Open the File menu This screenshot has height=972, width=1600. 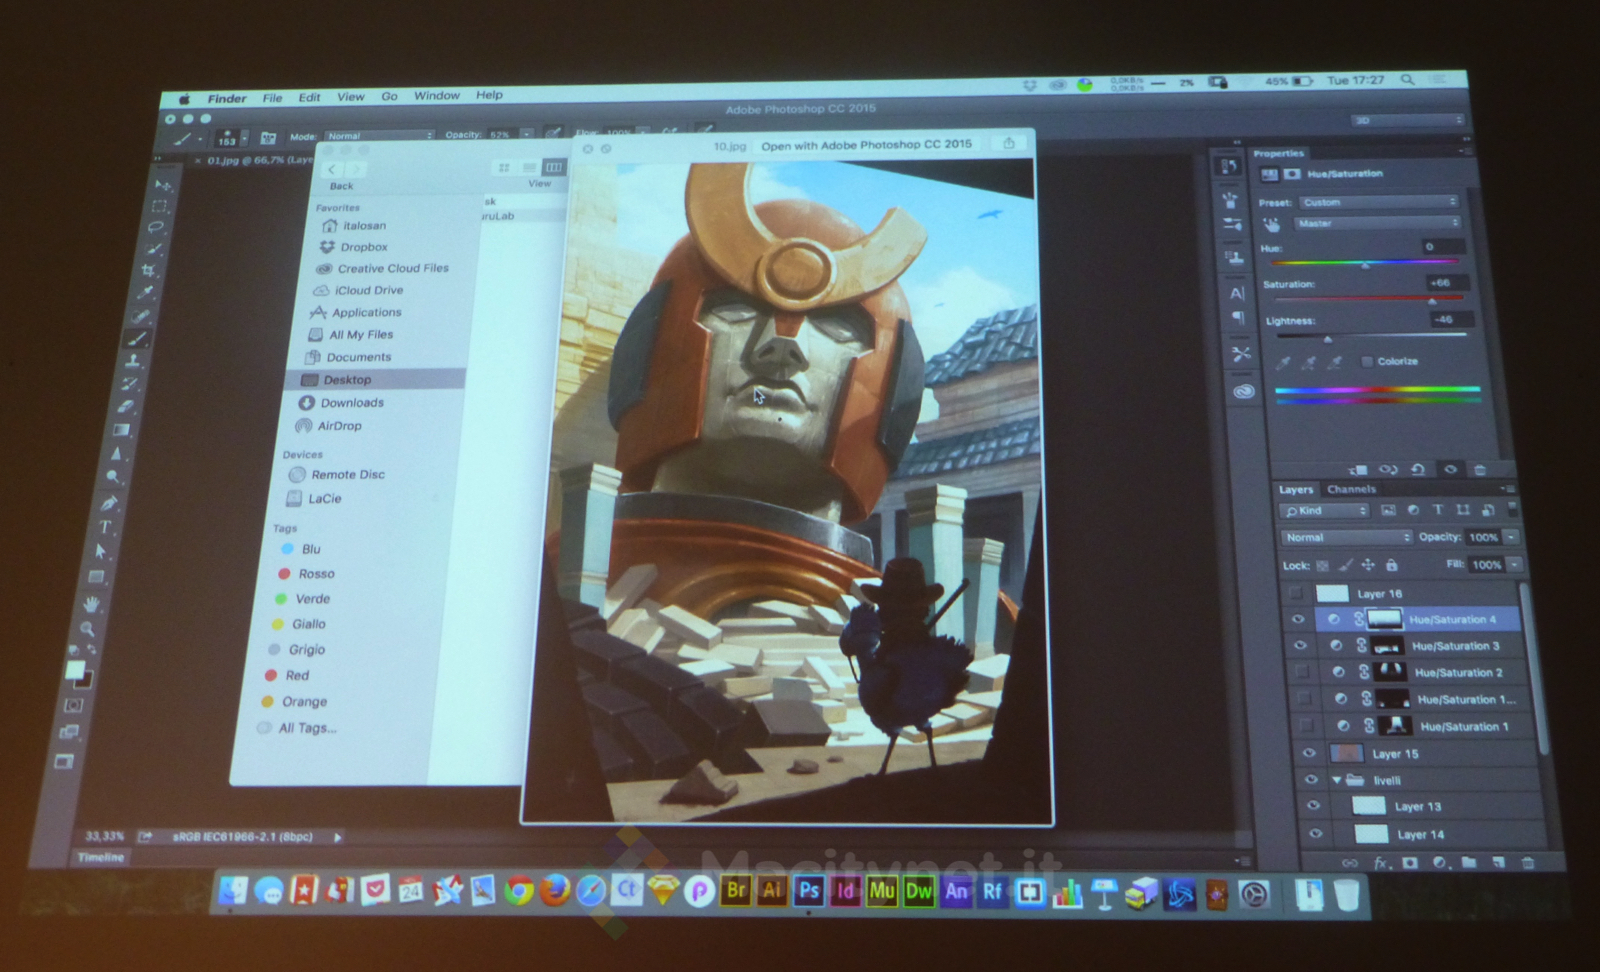coord(272,98)
